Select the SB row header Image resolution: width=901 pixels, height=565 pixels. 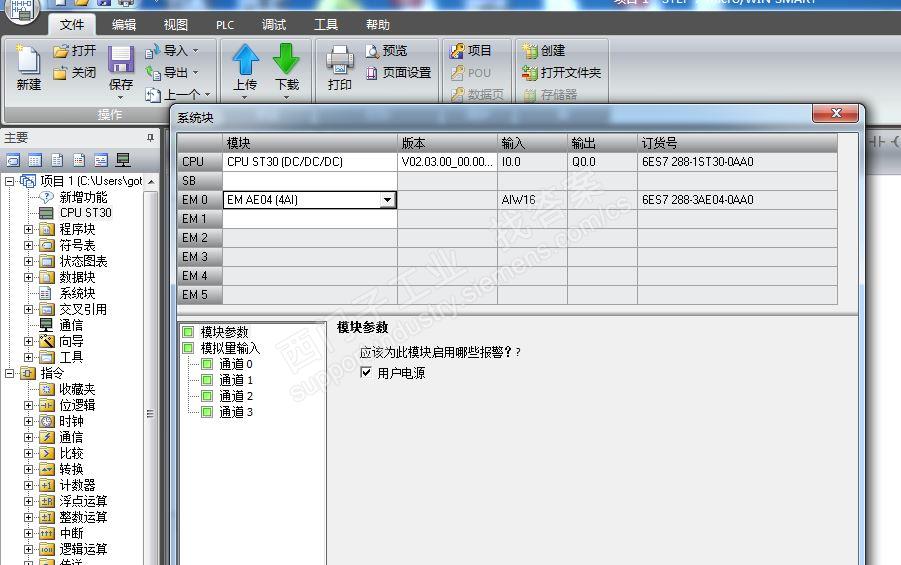[200, 181]
